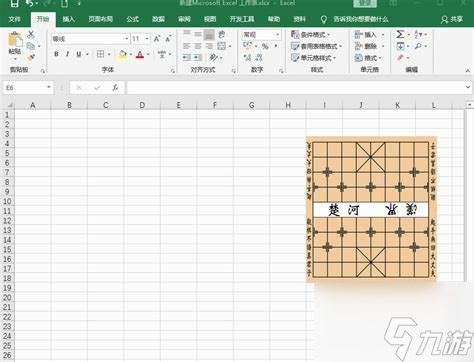Toggle Bold formatting

pos(56,54)
